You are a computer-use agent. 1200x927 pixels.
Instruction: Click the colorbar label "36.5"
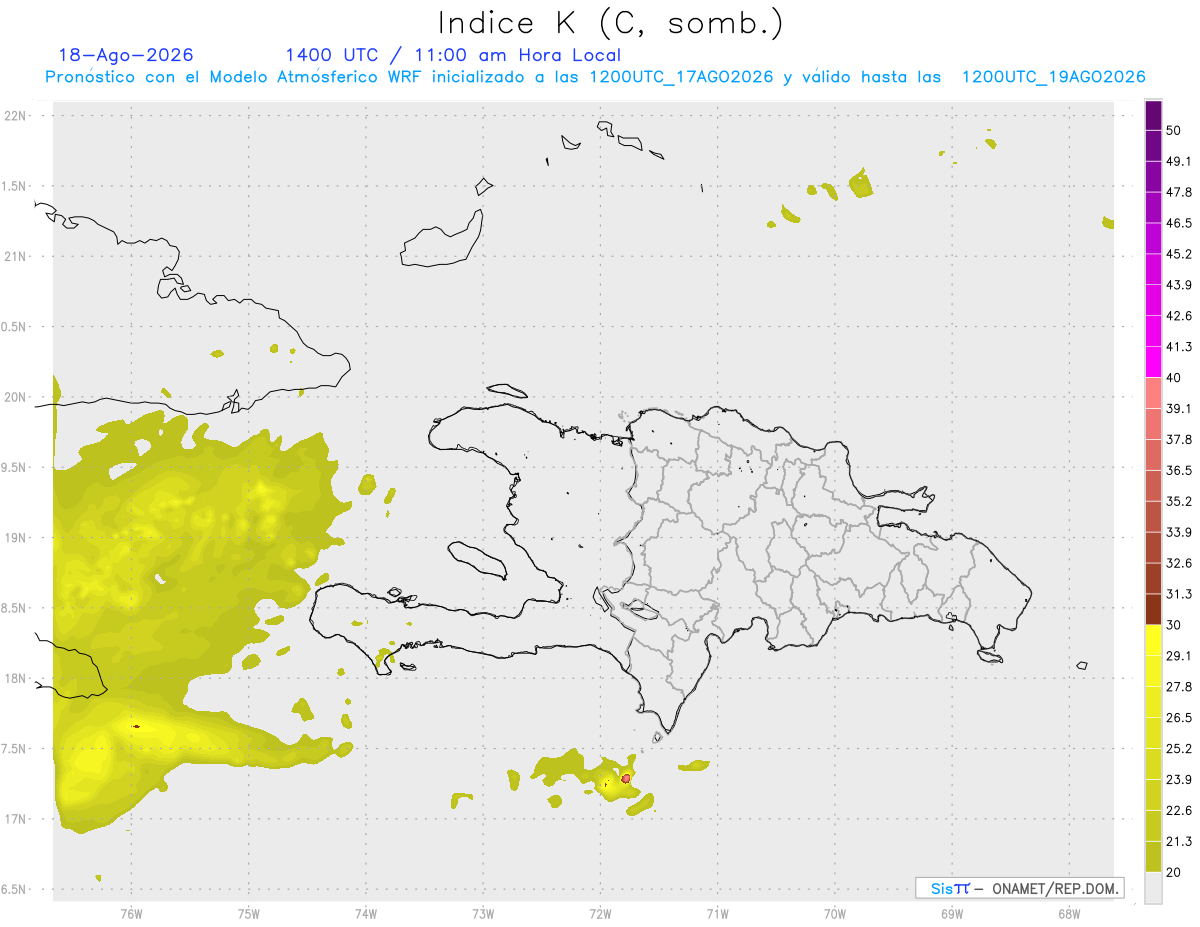point(1179,471)
